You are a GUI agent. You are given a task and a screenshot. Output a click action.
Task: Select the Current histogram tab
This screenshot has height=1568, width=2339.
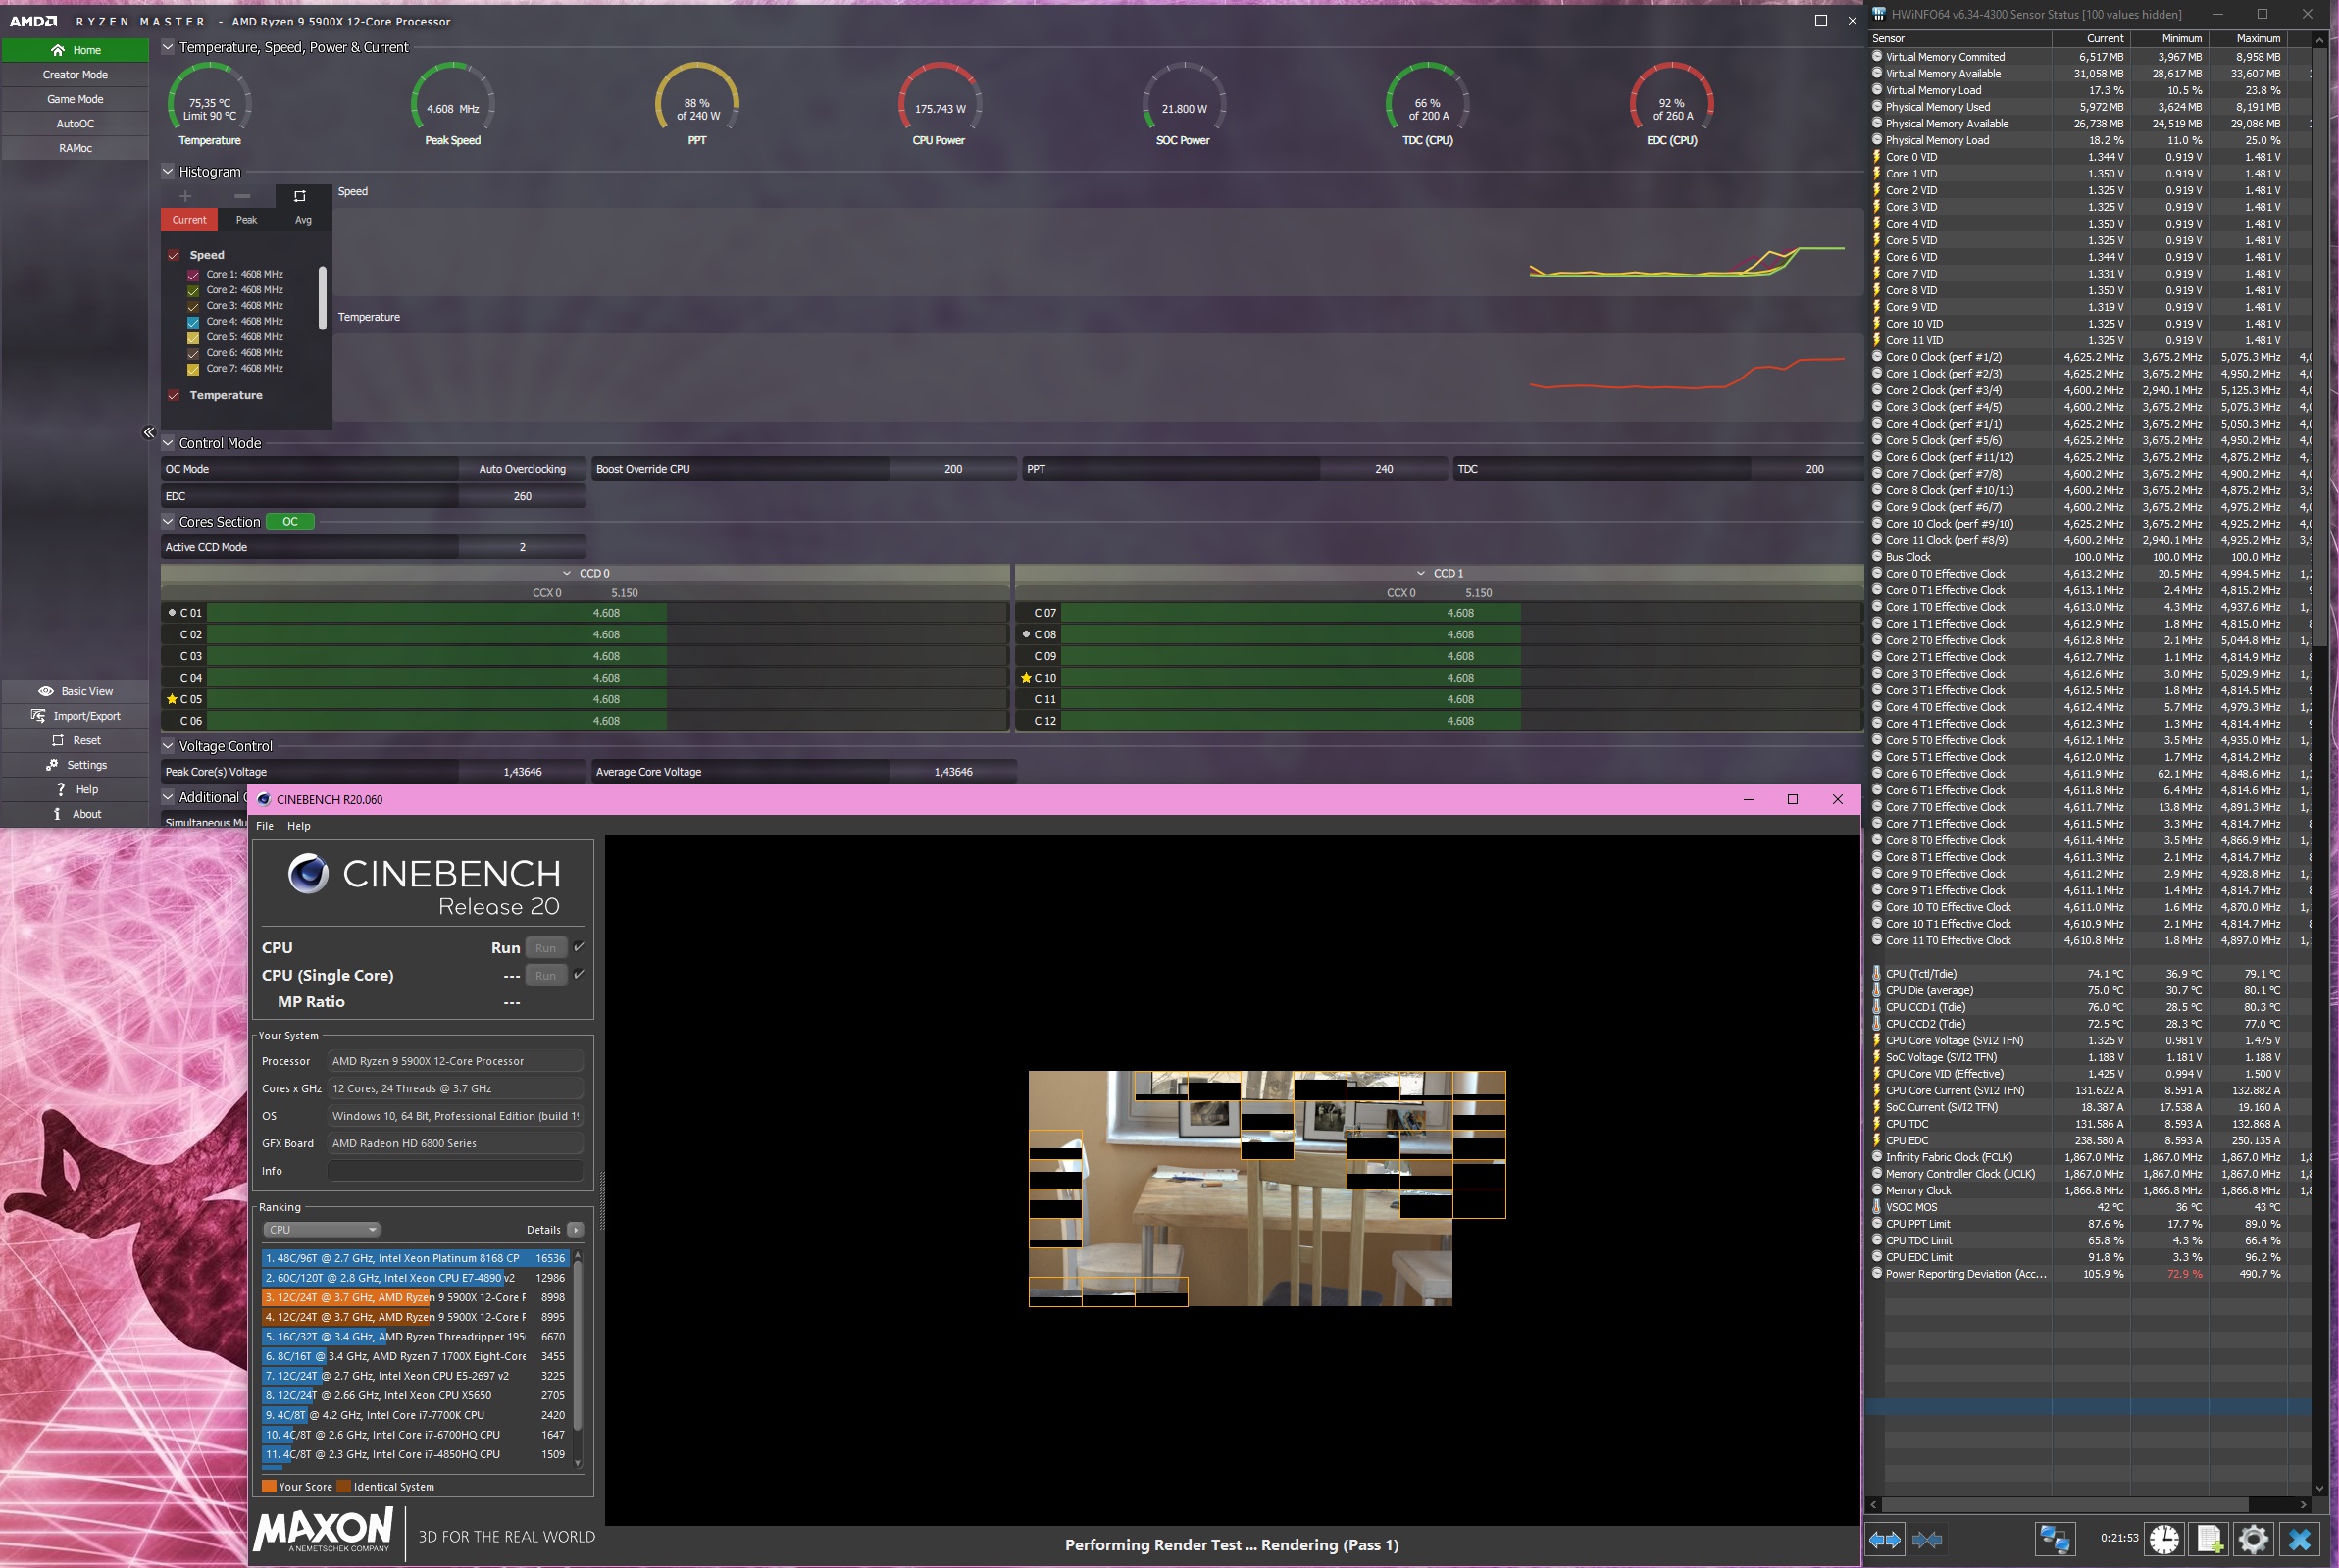189,220
